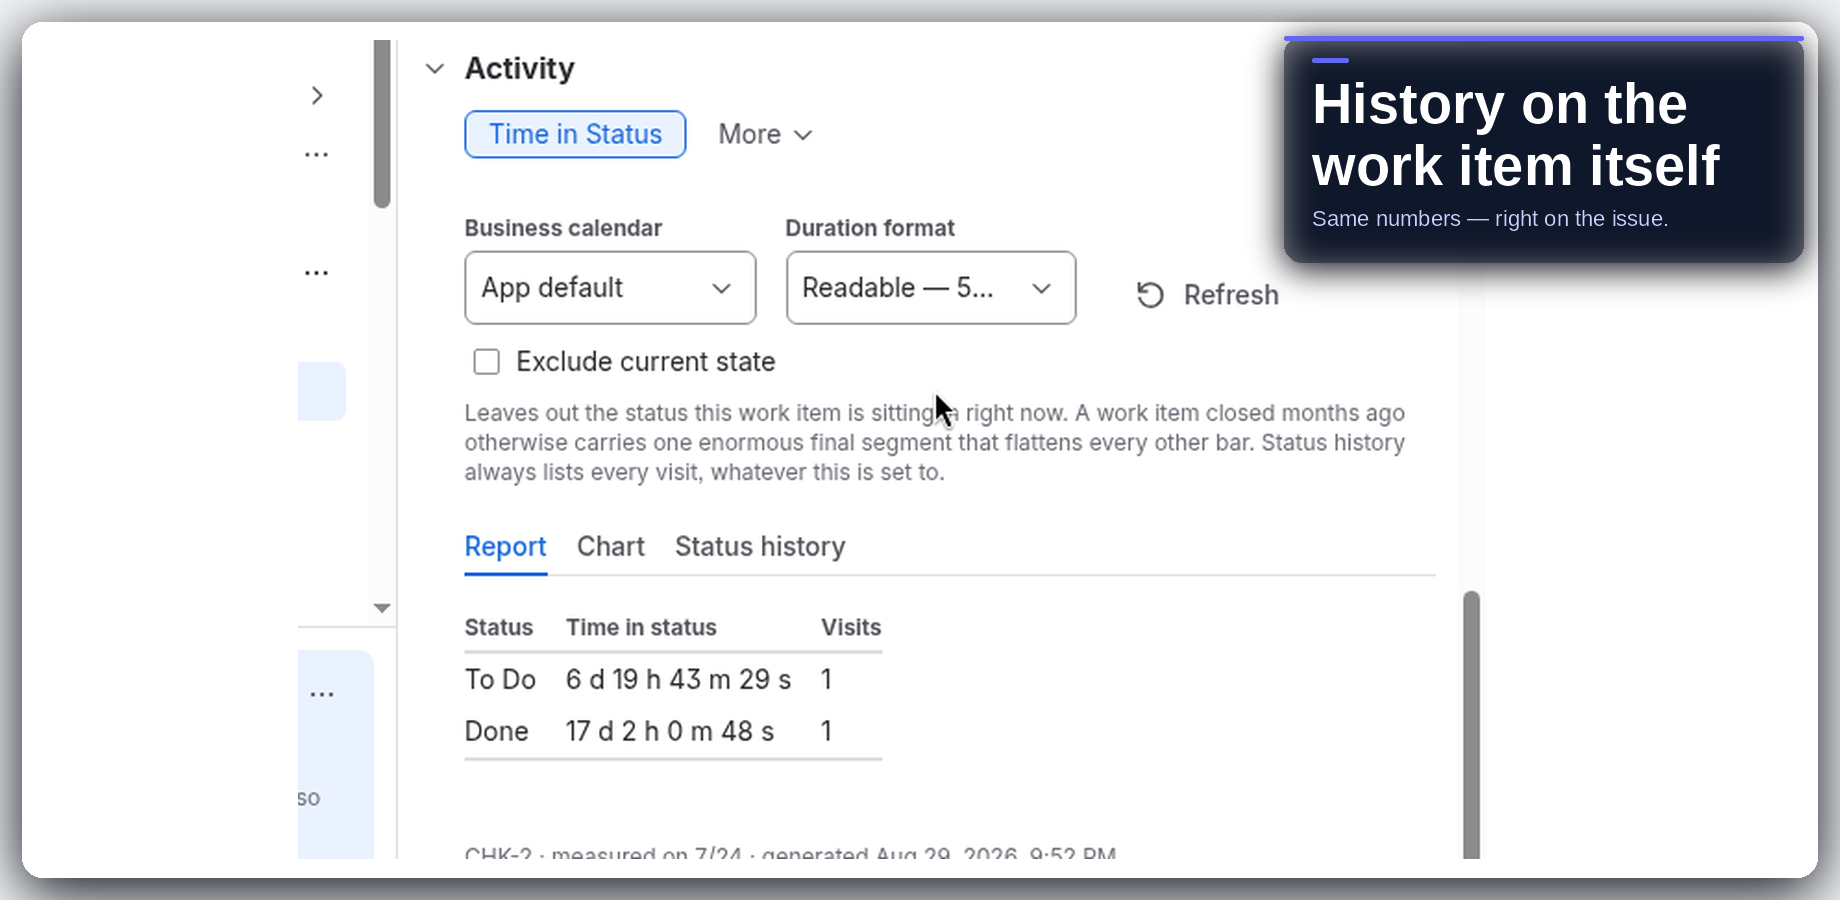1840x900 pixels.
Task: Open the Duration format Readable dropdown
Action: [931, 288]
